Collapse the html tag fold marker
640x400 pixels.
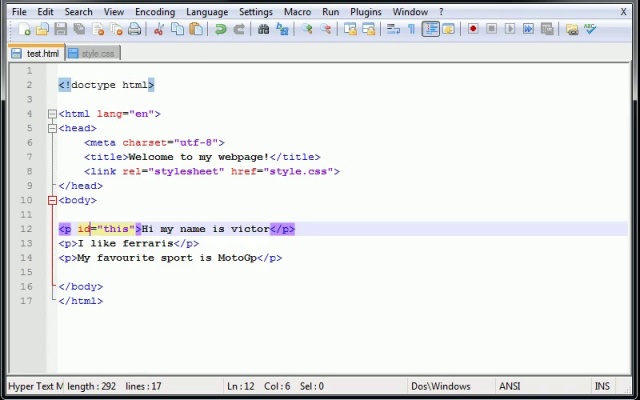click(52, 114)
